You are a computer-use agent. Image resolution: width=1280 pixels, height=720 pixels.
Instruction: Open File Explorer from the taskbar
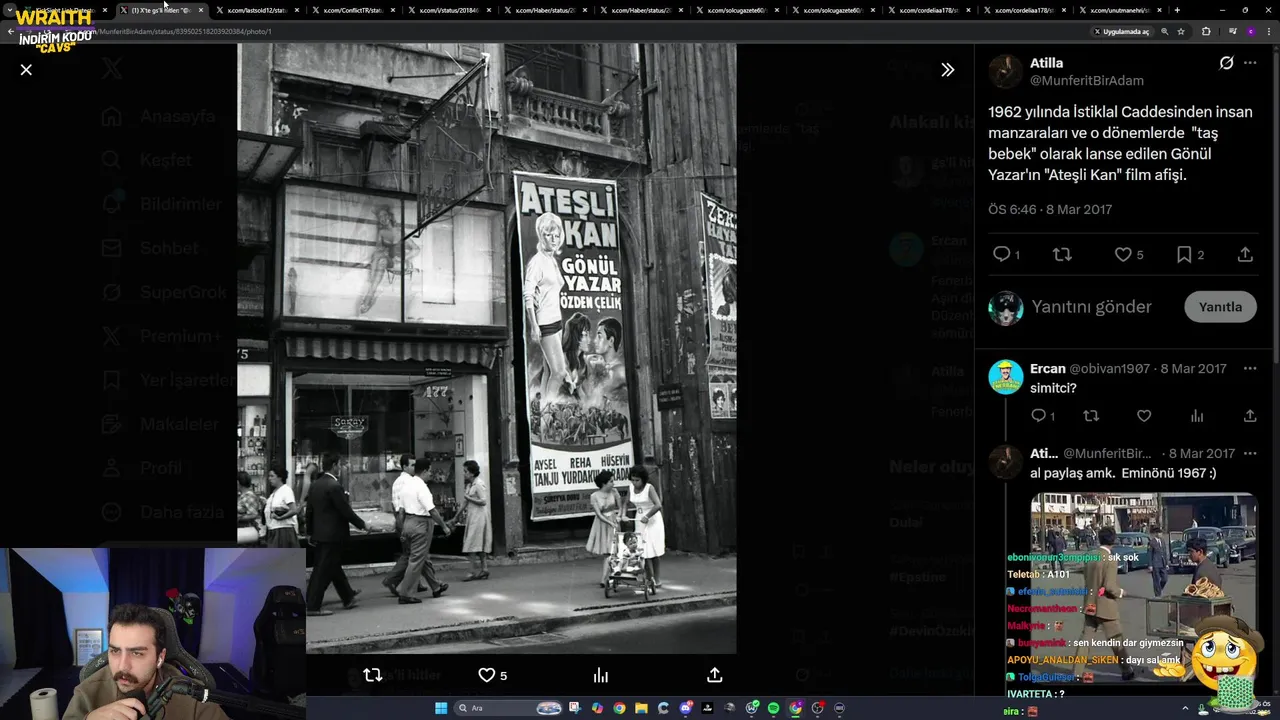pyautogui.click(x=641, y=708)
